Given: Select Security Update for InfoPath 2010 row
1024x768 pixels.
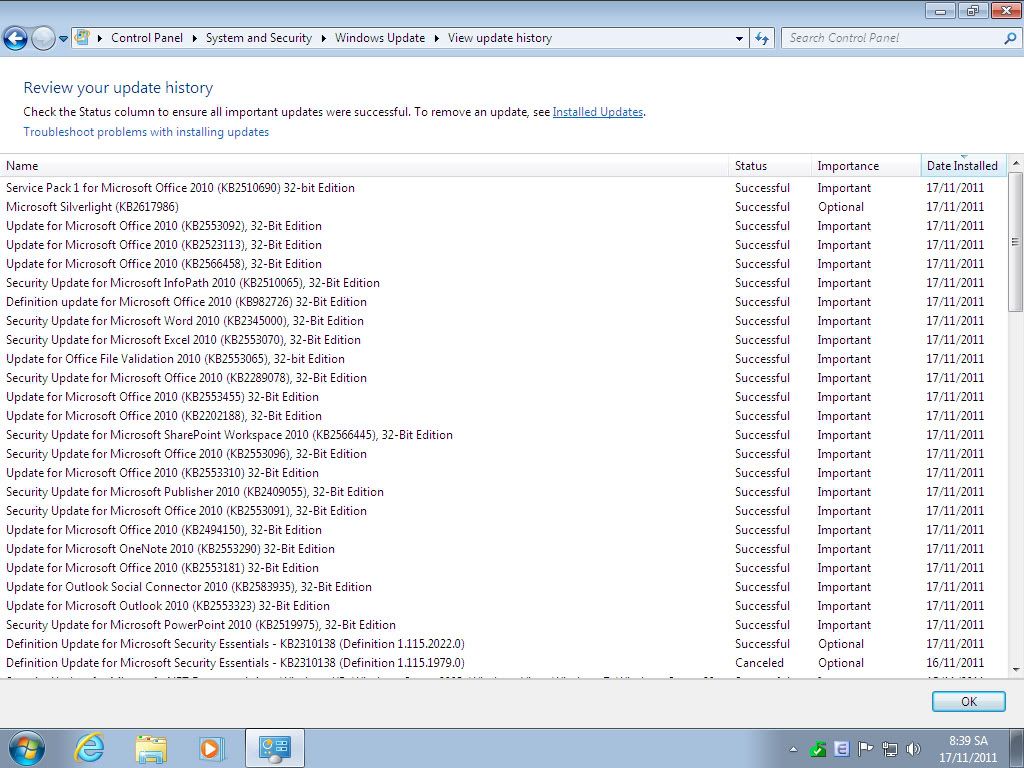Looking at the screenshot, I should click(x=503, y=283).
